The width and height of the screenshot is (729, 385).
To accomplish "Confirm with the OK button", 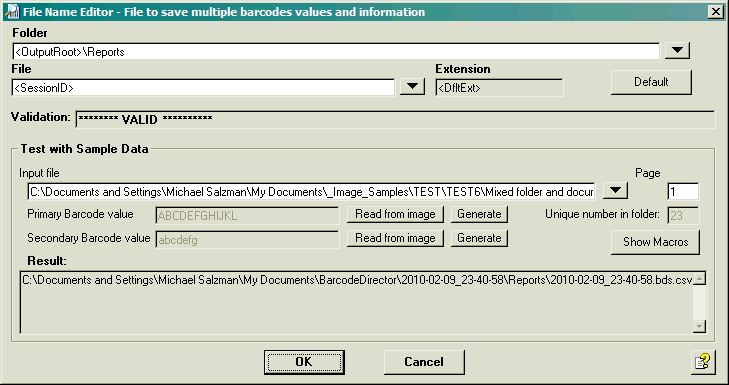I will tap(304, 362).
